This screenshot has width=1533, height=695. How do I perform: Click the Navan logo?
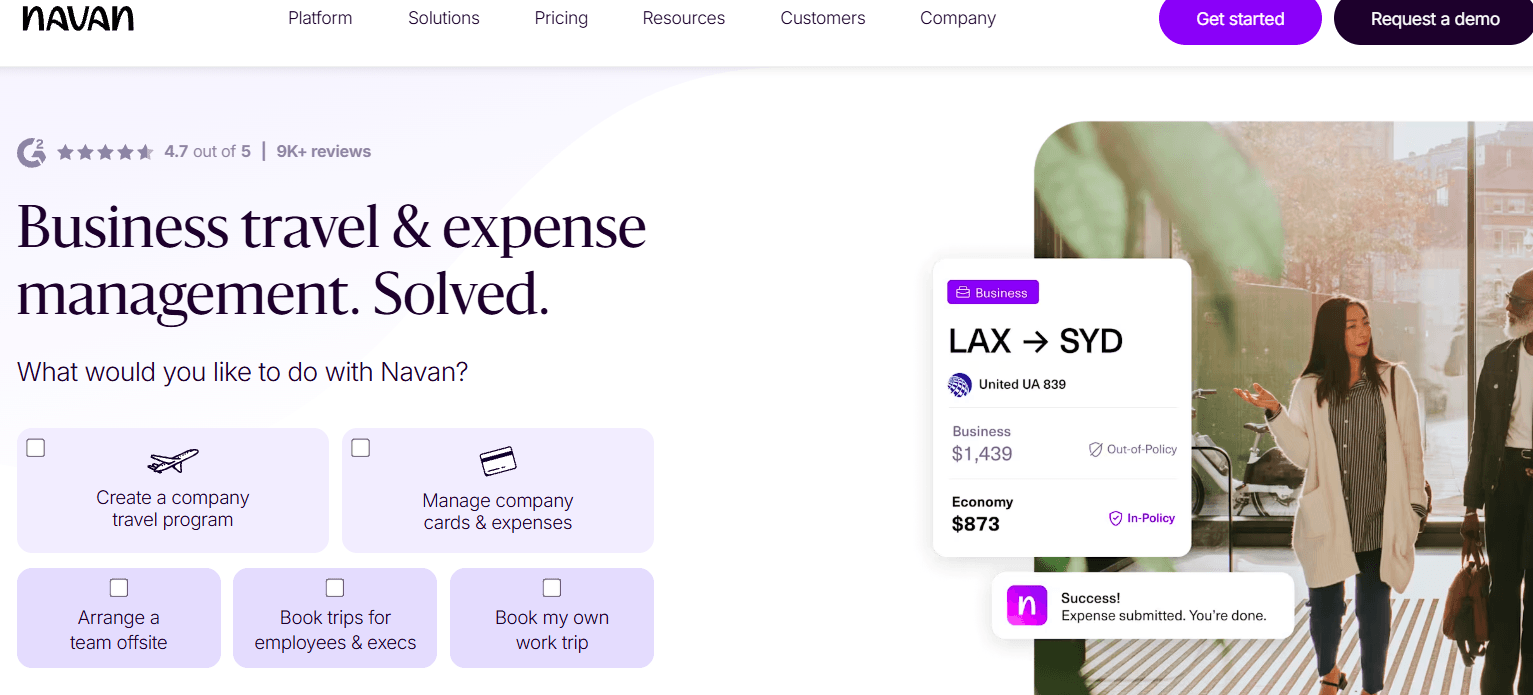click(x=78, y=19)
